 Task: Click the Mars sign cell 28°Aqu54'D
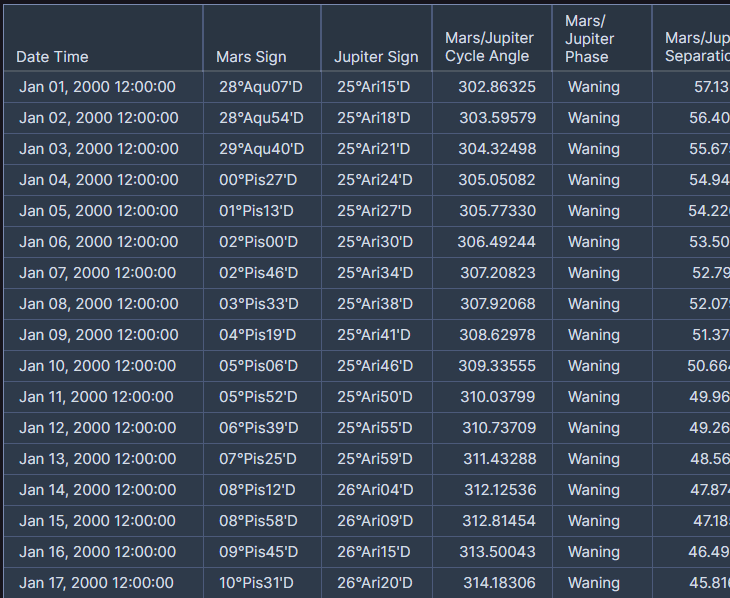pos(260,118)
